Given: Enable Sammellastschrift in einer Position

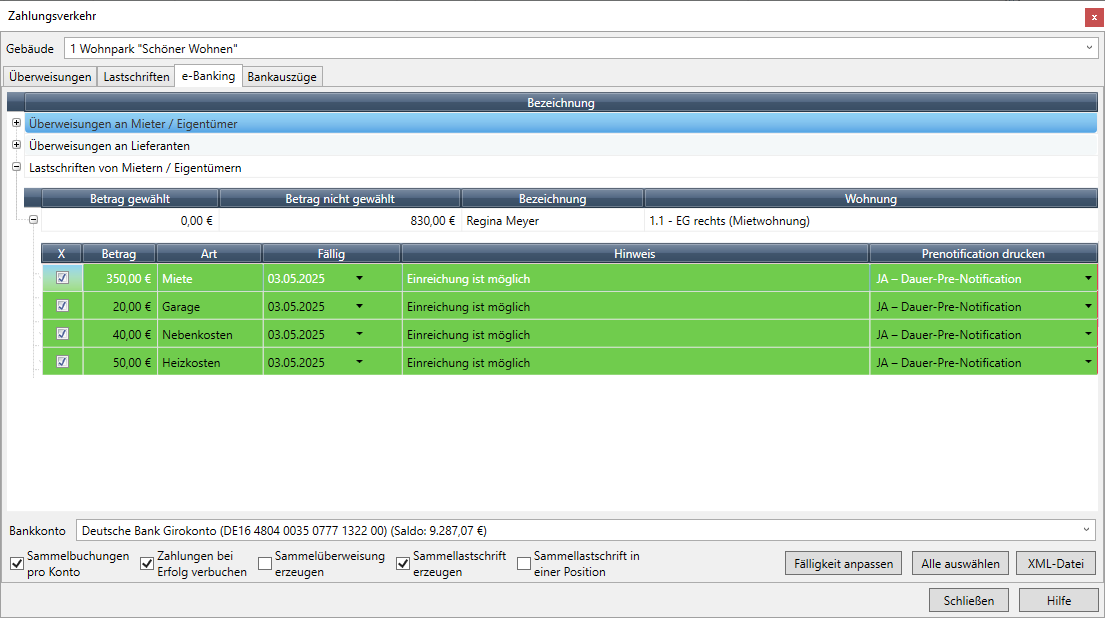Looking at the screenshot, I should point(524,564).
